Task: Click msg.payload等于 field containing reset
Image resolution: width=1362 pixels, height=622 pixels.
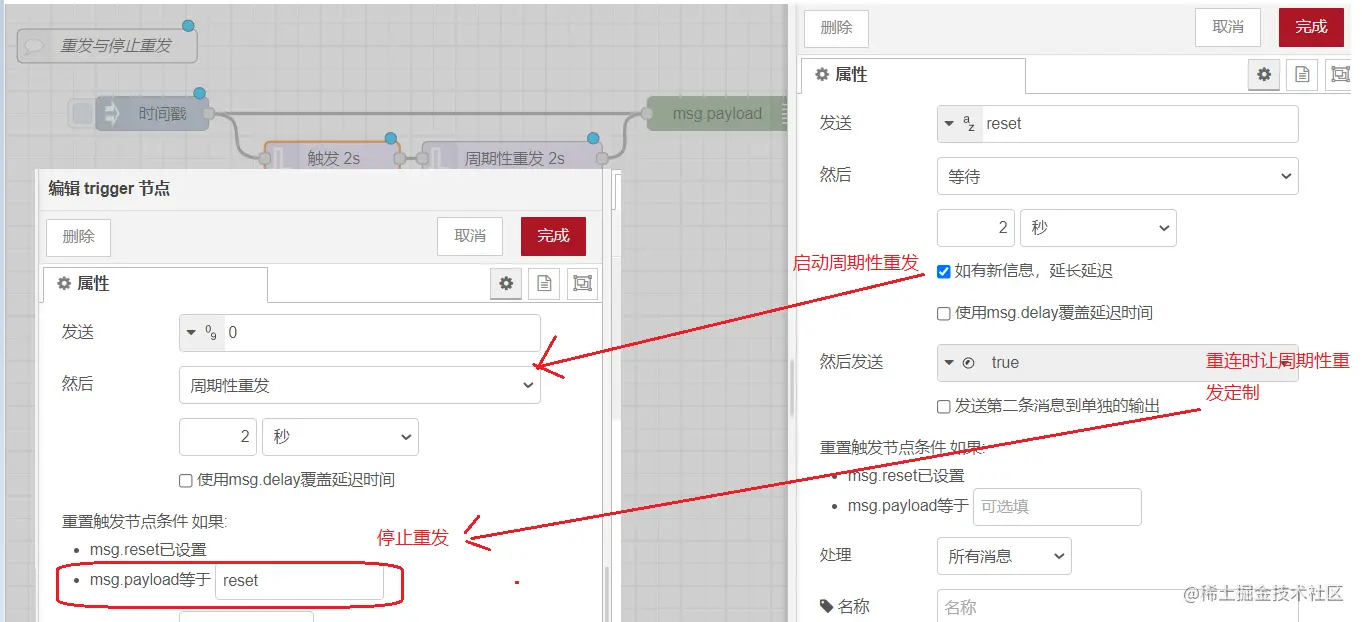Action: click(x=300, y=581)
